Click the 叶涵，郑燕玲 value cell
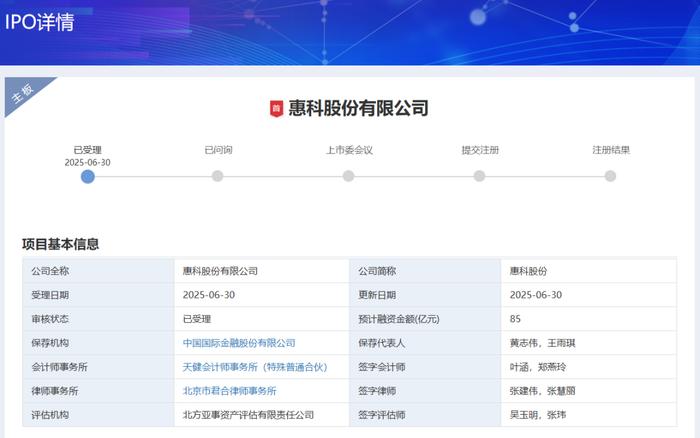 click(588, 367)
